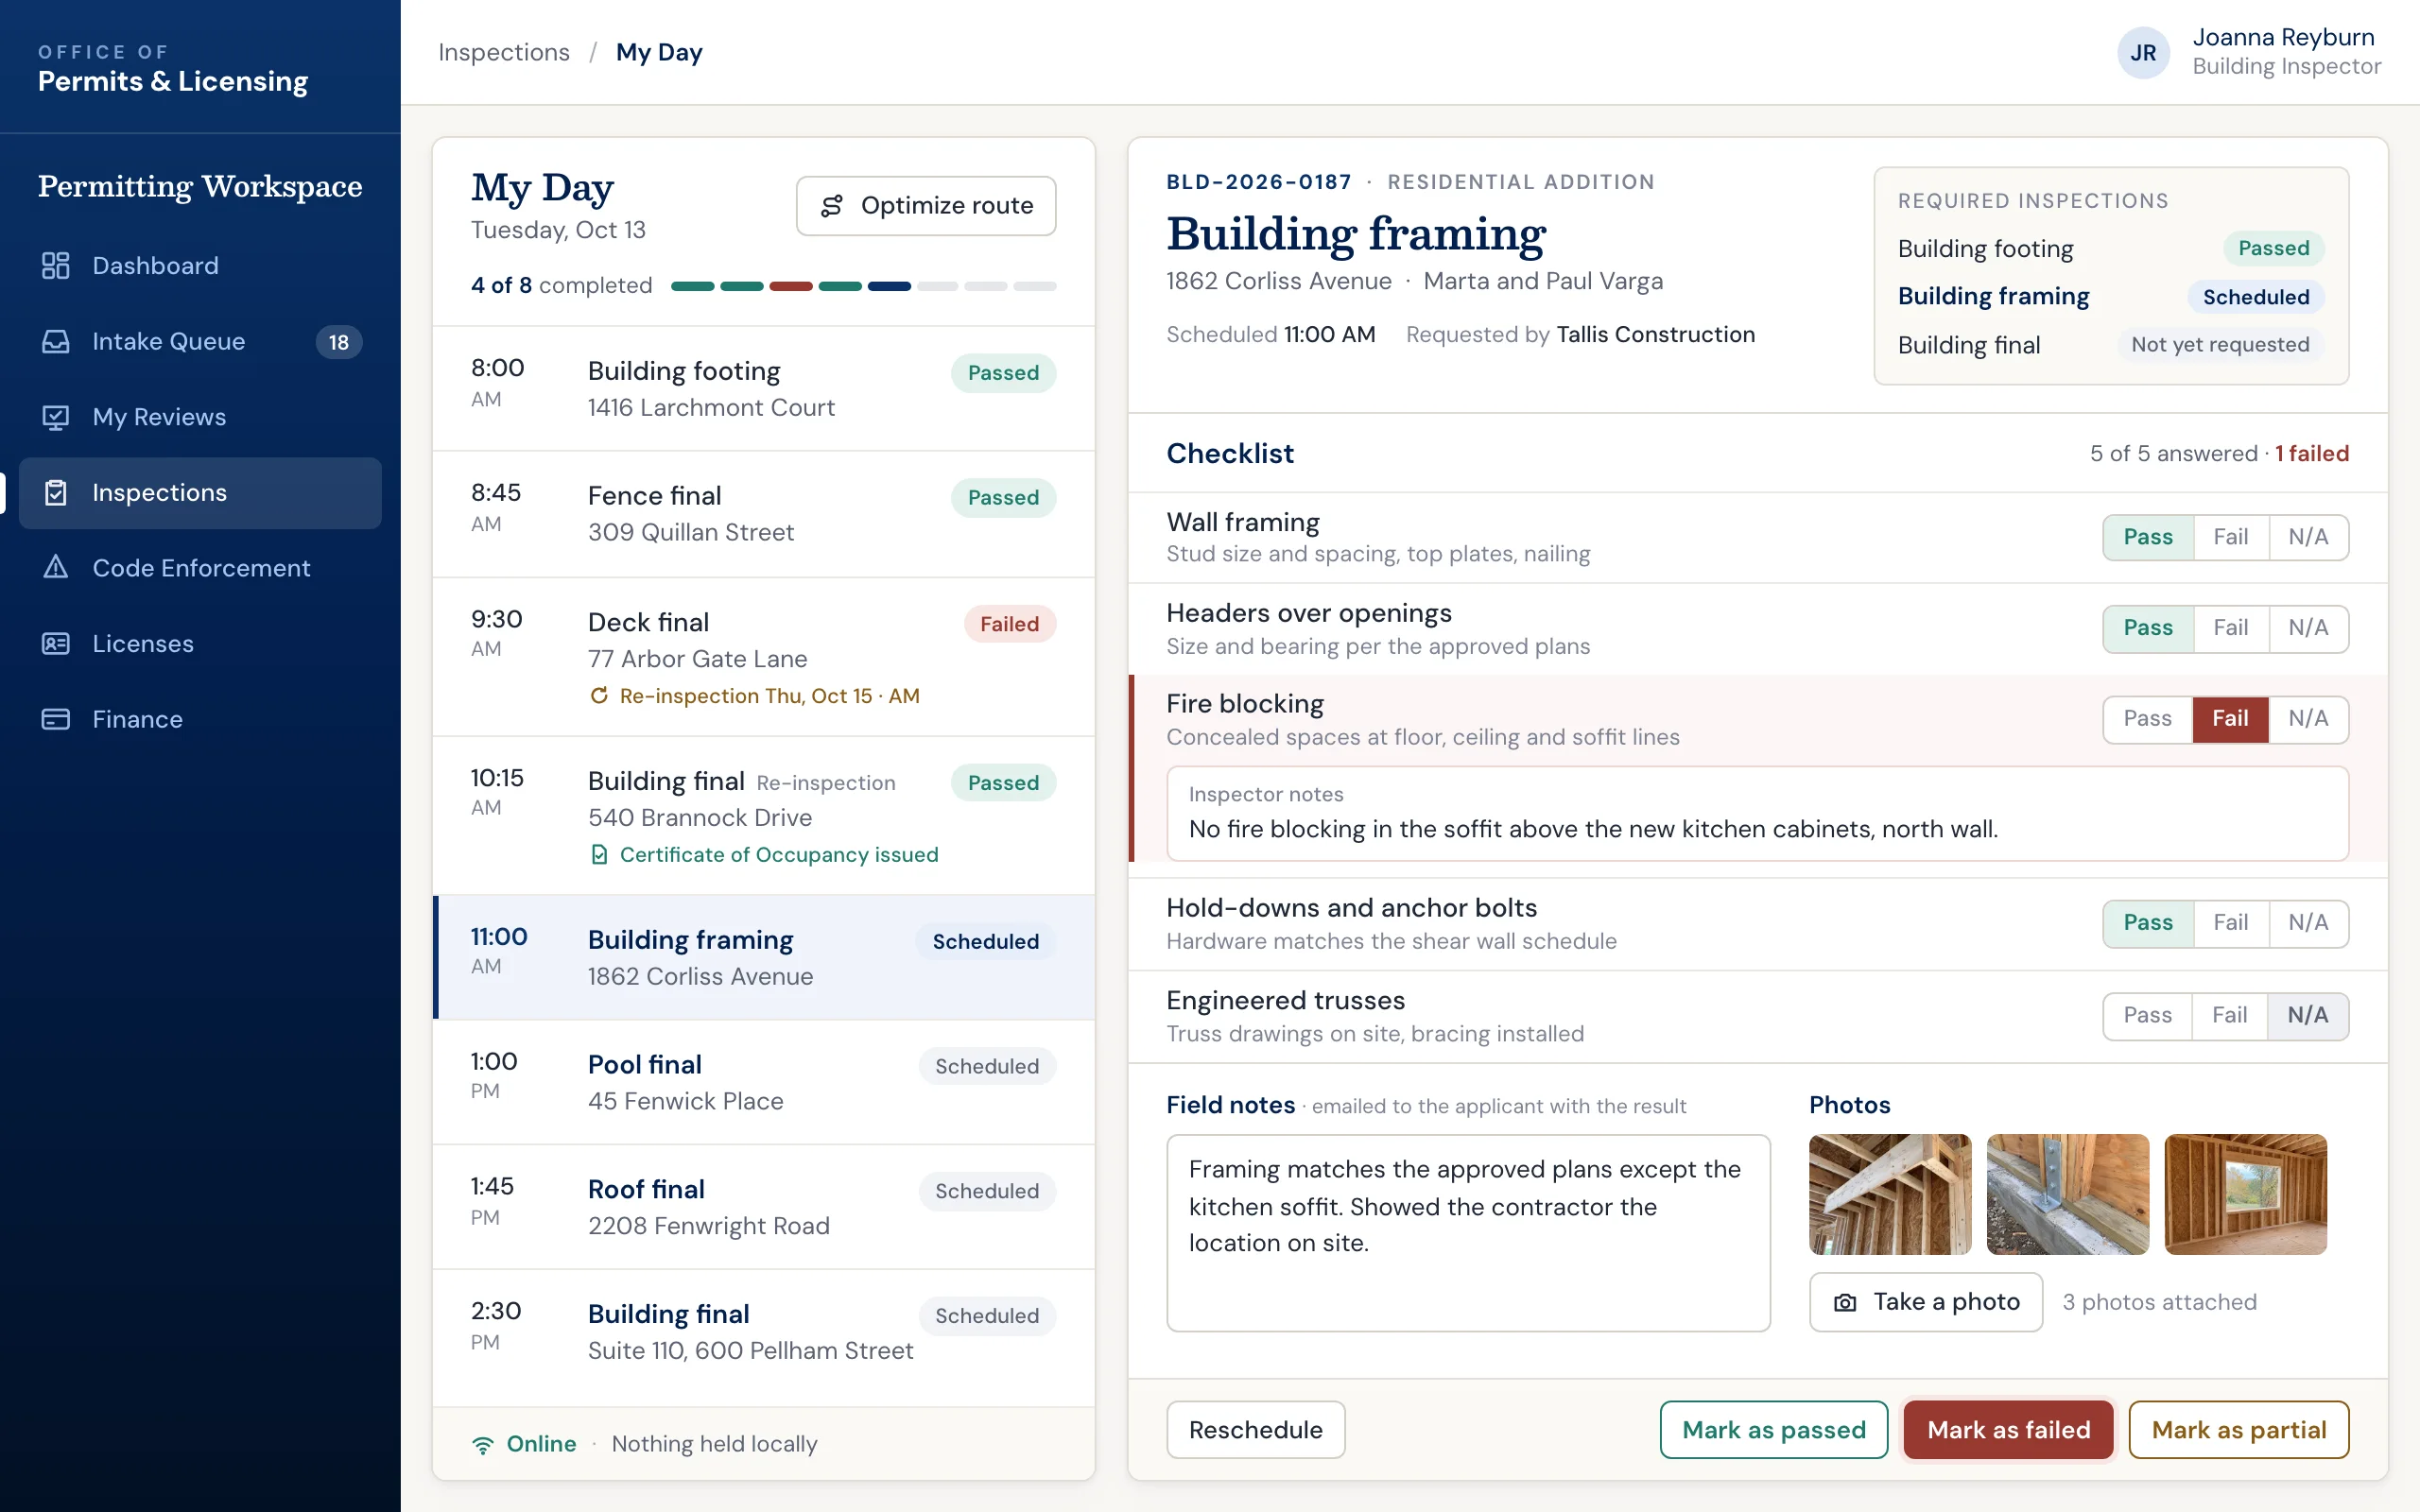Open Finance in the sidebar
Viewport: 2420px width, 1512px height.
(x=200, y=719)
